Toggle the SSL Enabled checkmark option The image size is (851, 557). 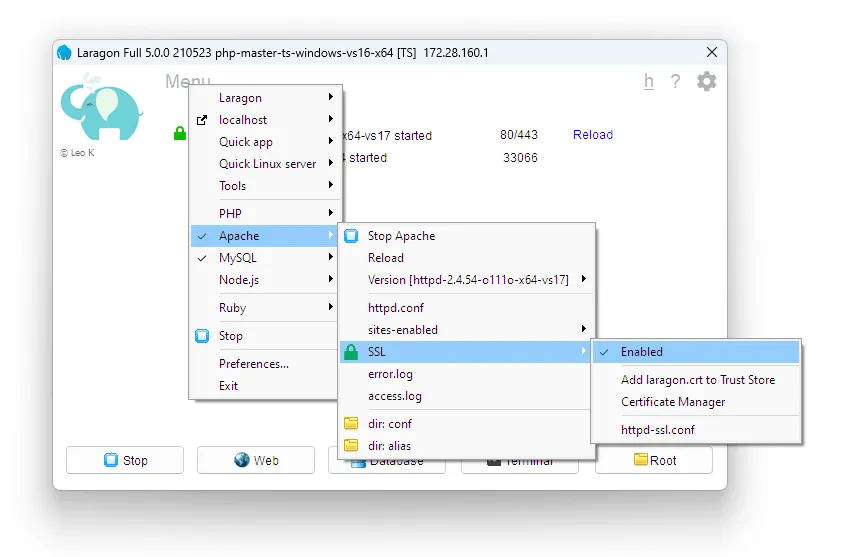coord(641,352)
